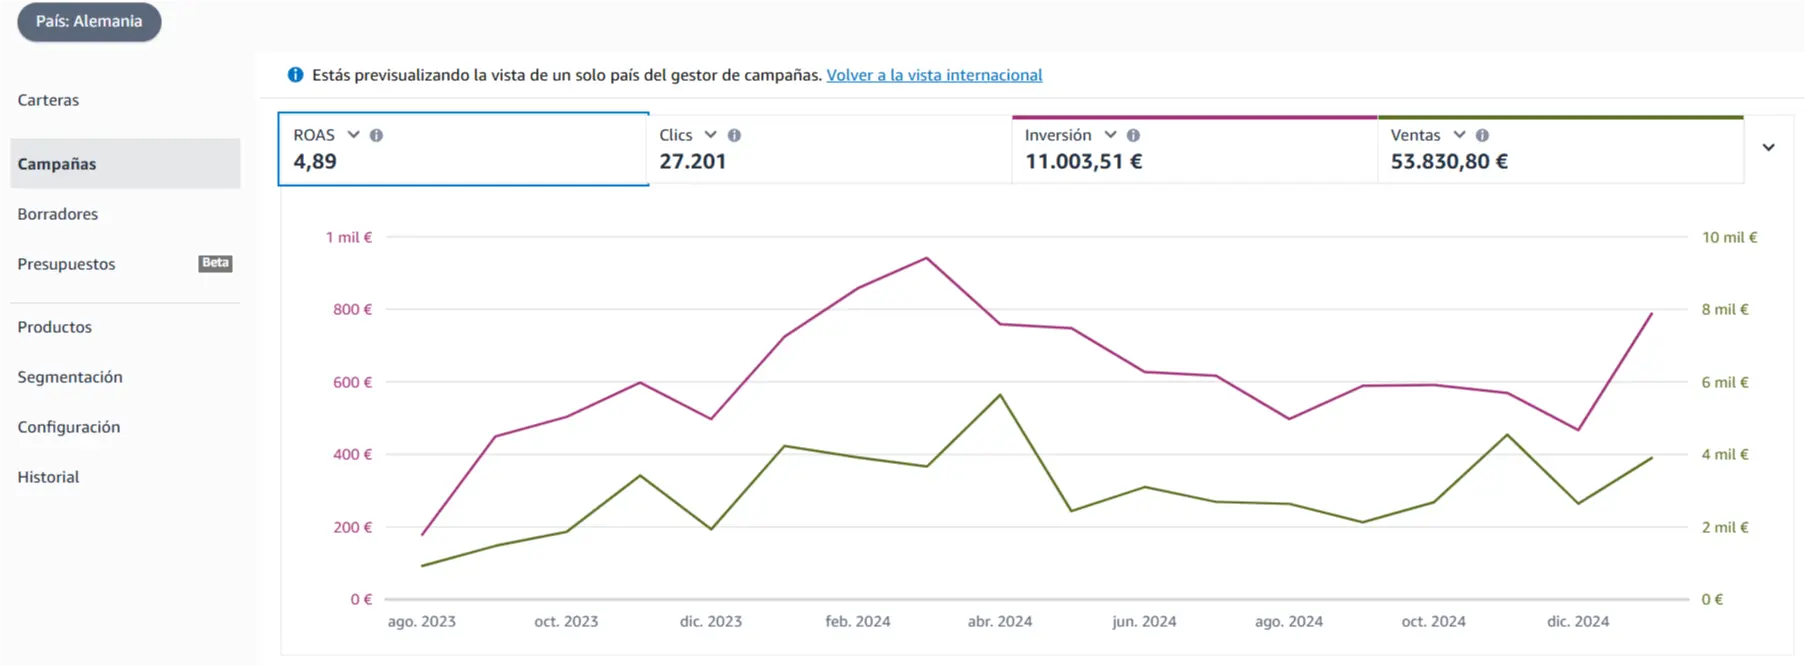This screenshot has width=1805, height=666.
Task: Click the info icon next to ROAS
Action: click(376, 135)
